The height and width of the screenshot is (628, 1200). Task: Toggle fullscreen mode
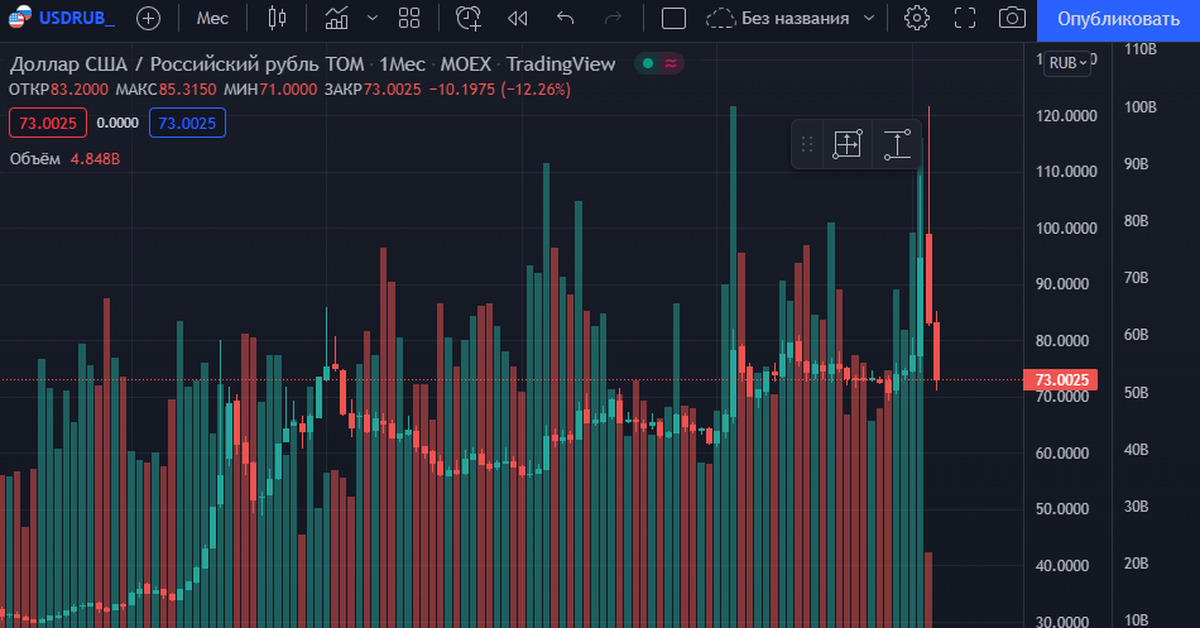click(x=964, y=18)
